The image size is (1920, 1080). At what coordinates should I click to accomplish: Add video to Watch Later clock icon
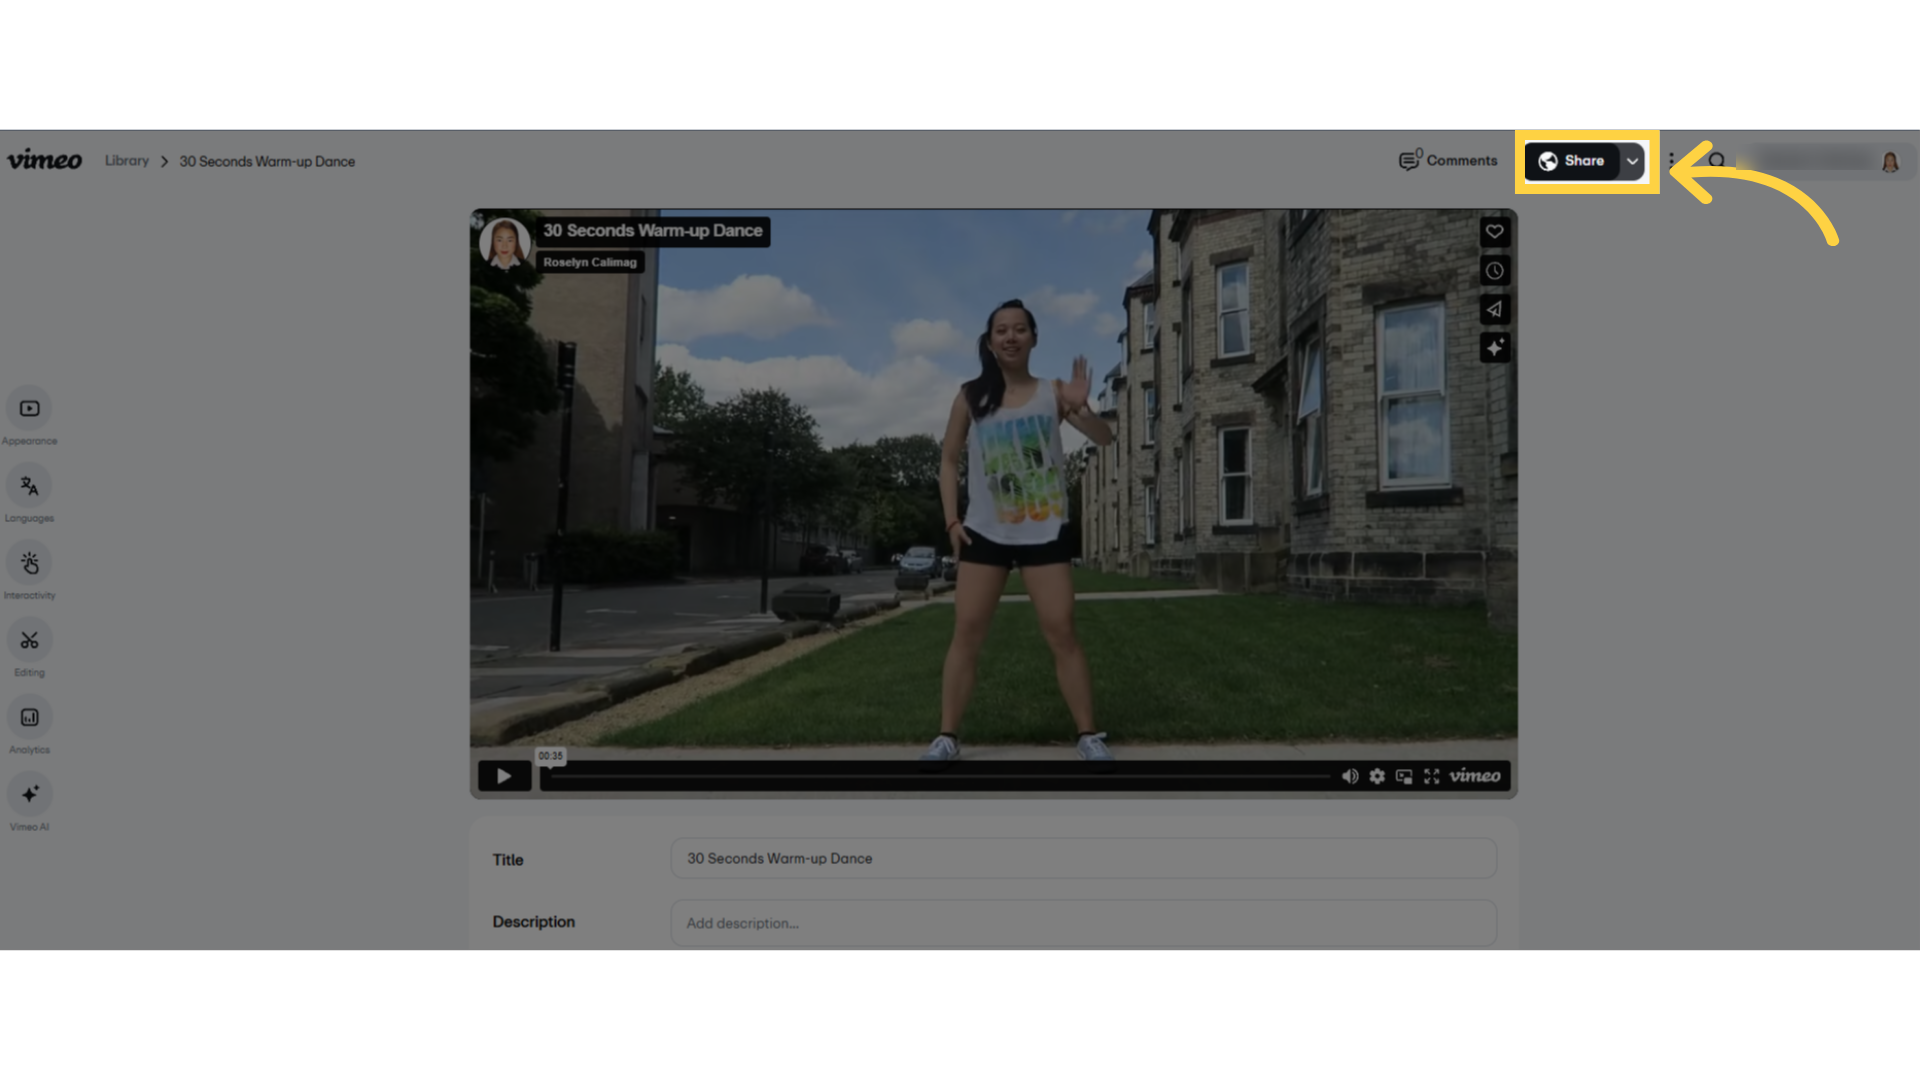point(1494,271)
